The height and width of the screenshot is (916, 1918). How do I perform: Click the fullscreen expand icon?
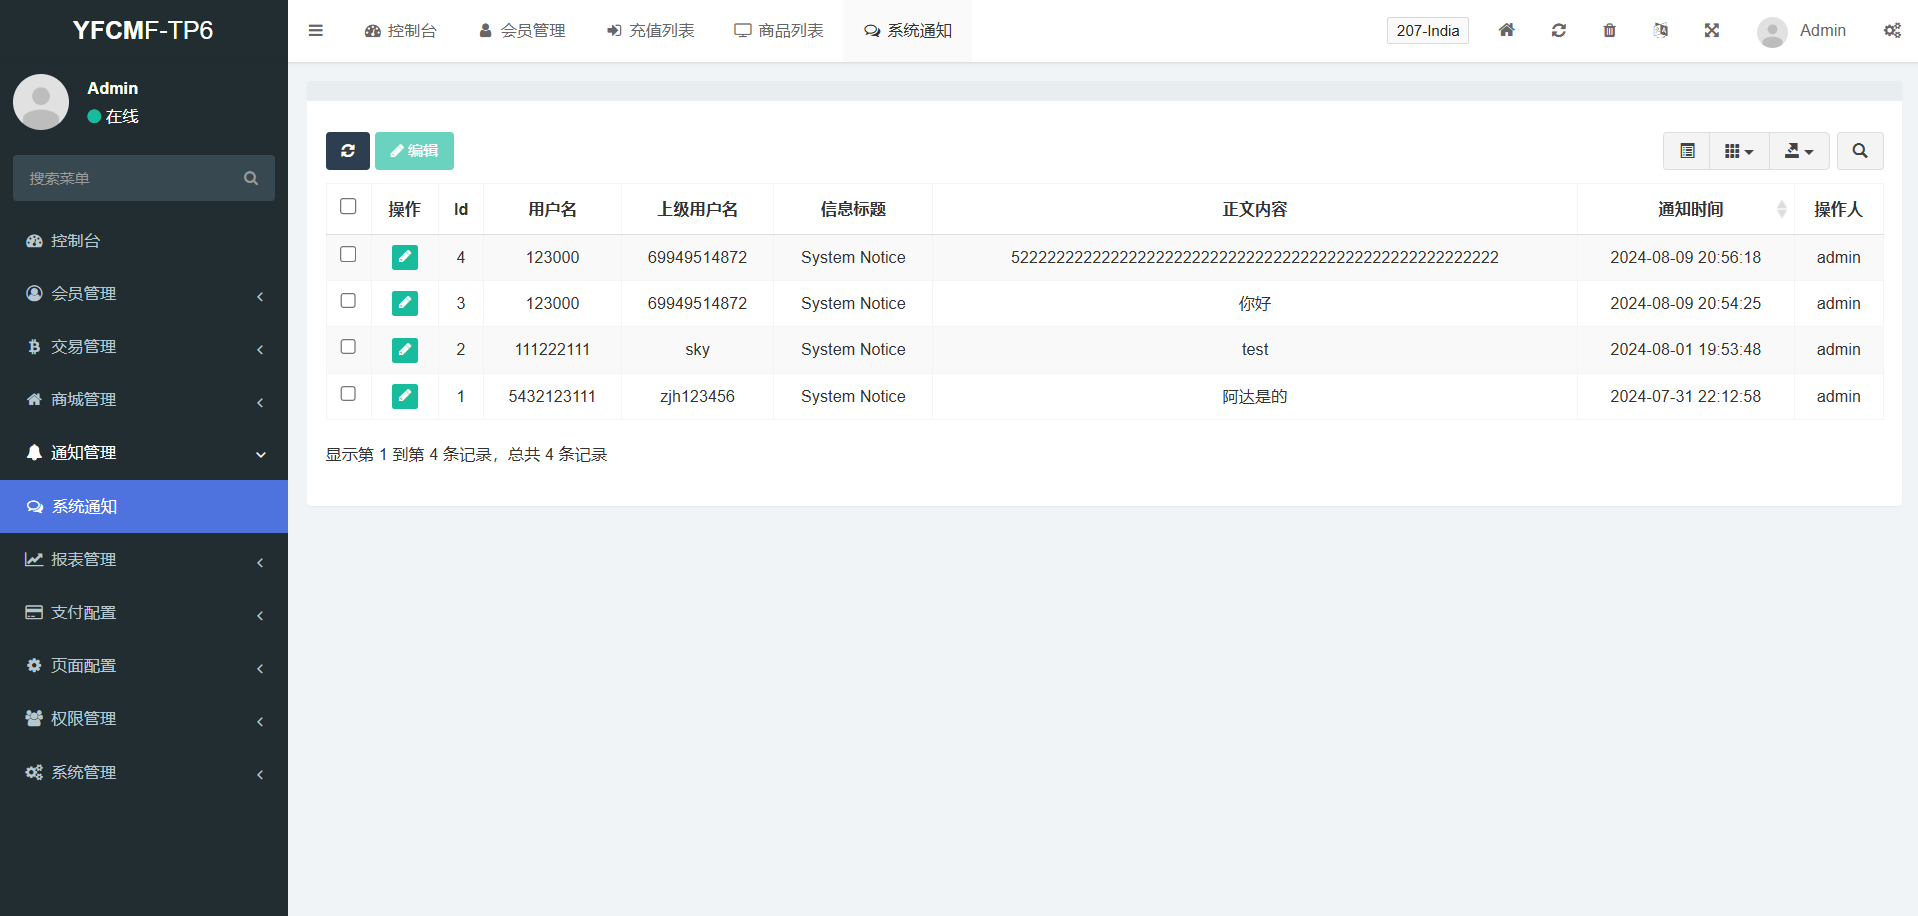click(x=1711, y=31)
